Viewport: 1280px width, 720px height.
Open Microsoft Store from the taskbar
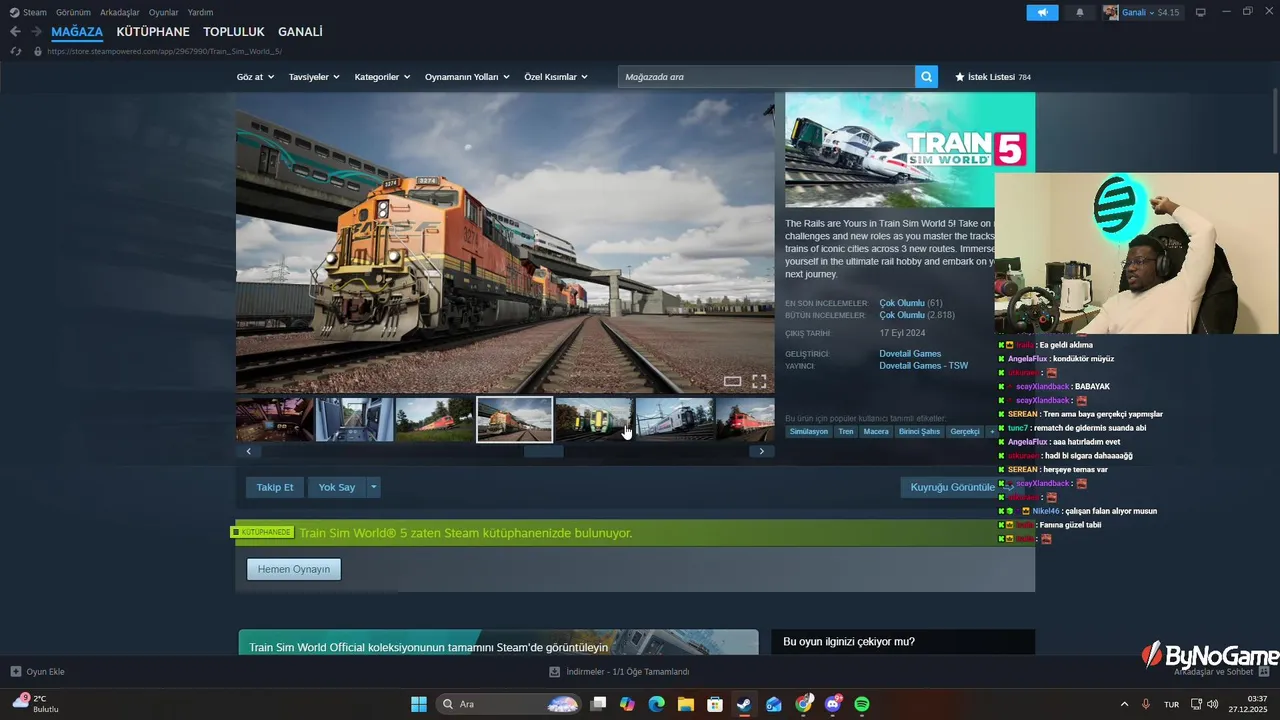(x=715, y=704)
